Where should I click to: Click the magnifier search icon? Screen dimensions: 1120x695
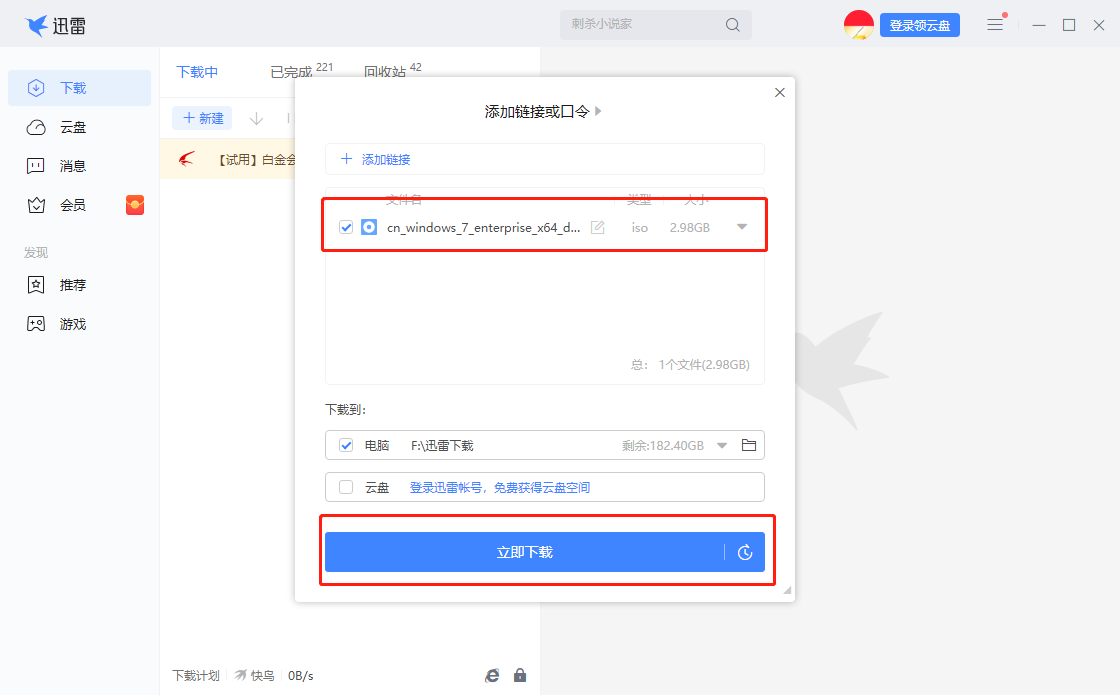tap(732, 25)
